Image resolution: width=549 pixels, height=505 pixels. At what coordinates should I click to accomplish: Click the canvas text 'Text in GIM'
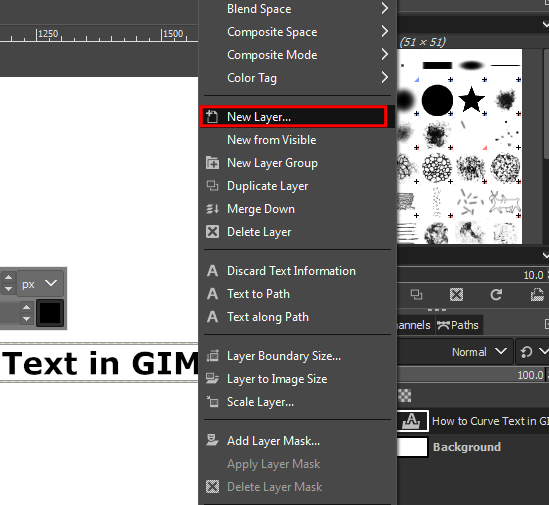click(100, 363)
